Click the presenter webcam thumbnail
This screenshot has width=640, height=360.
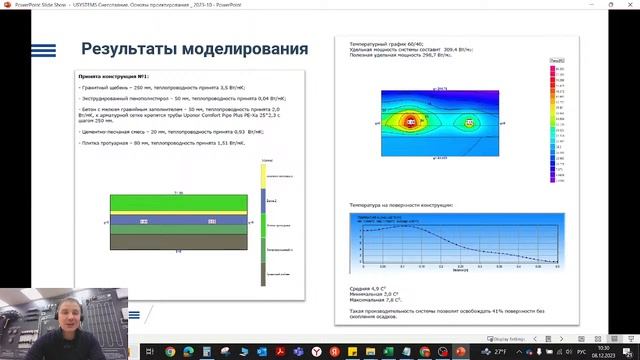pyautogui.click(x=64, y=324)
